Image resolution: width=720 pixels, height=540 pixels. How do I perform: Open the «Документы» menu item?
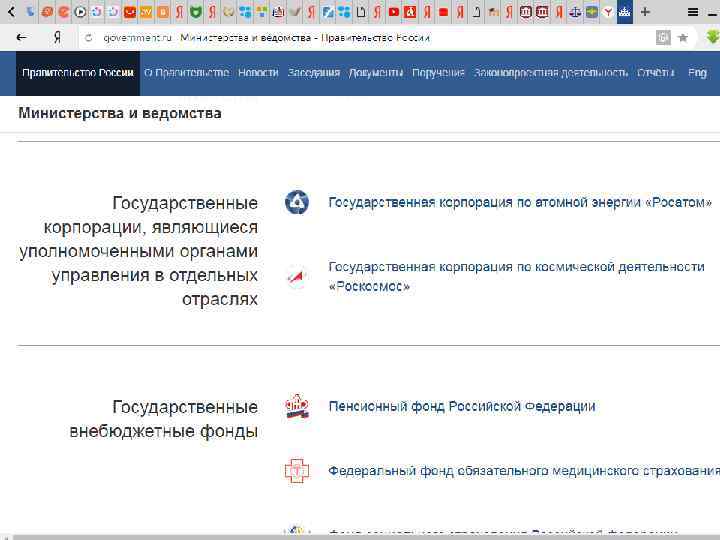pyautogui.click(x=376, y=73)
